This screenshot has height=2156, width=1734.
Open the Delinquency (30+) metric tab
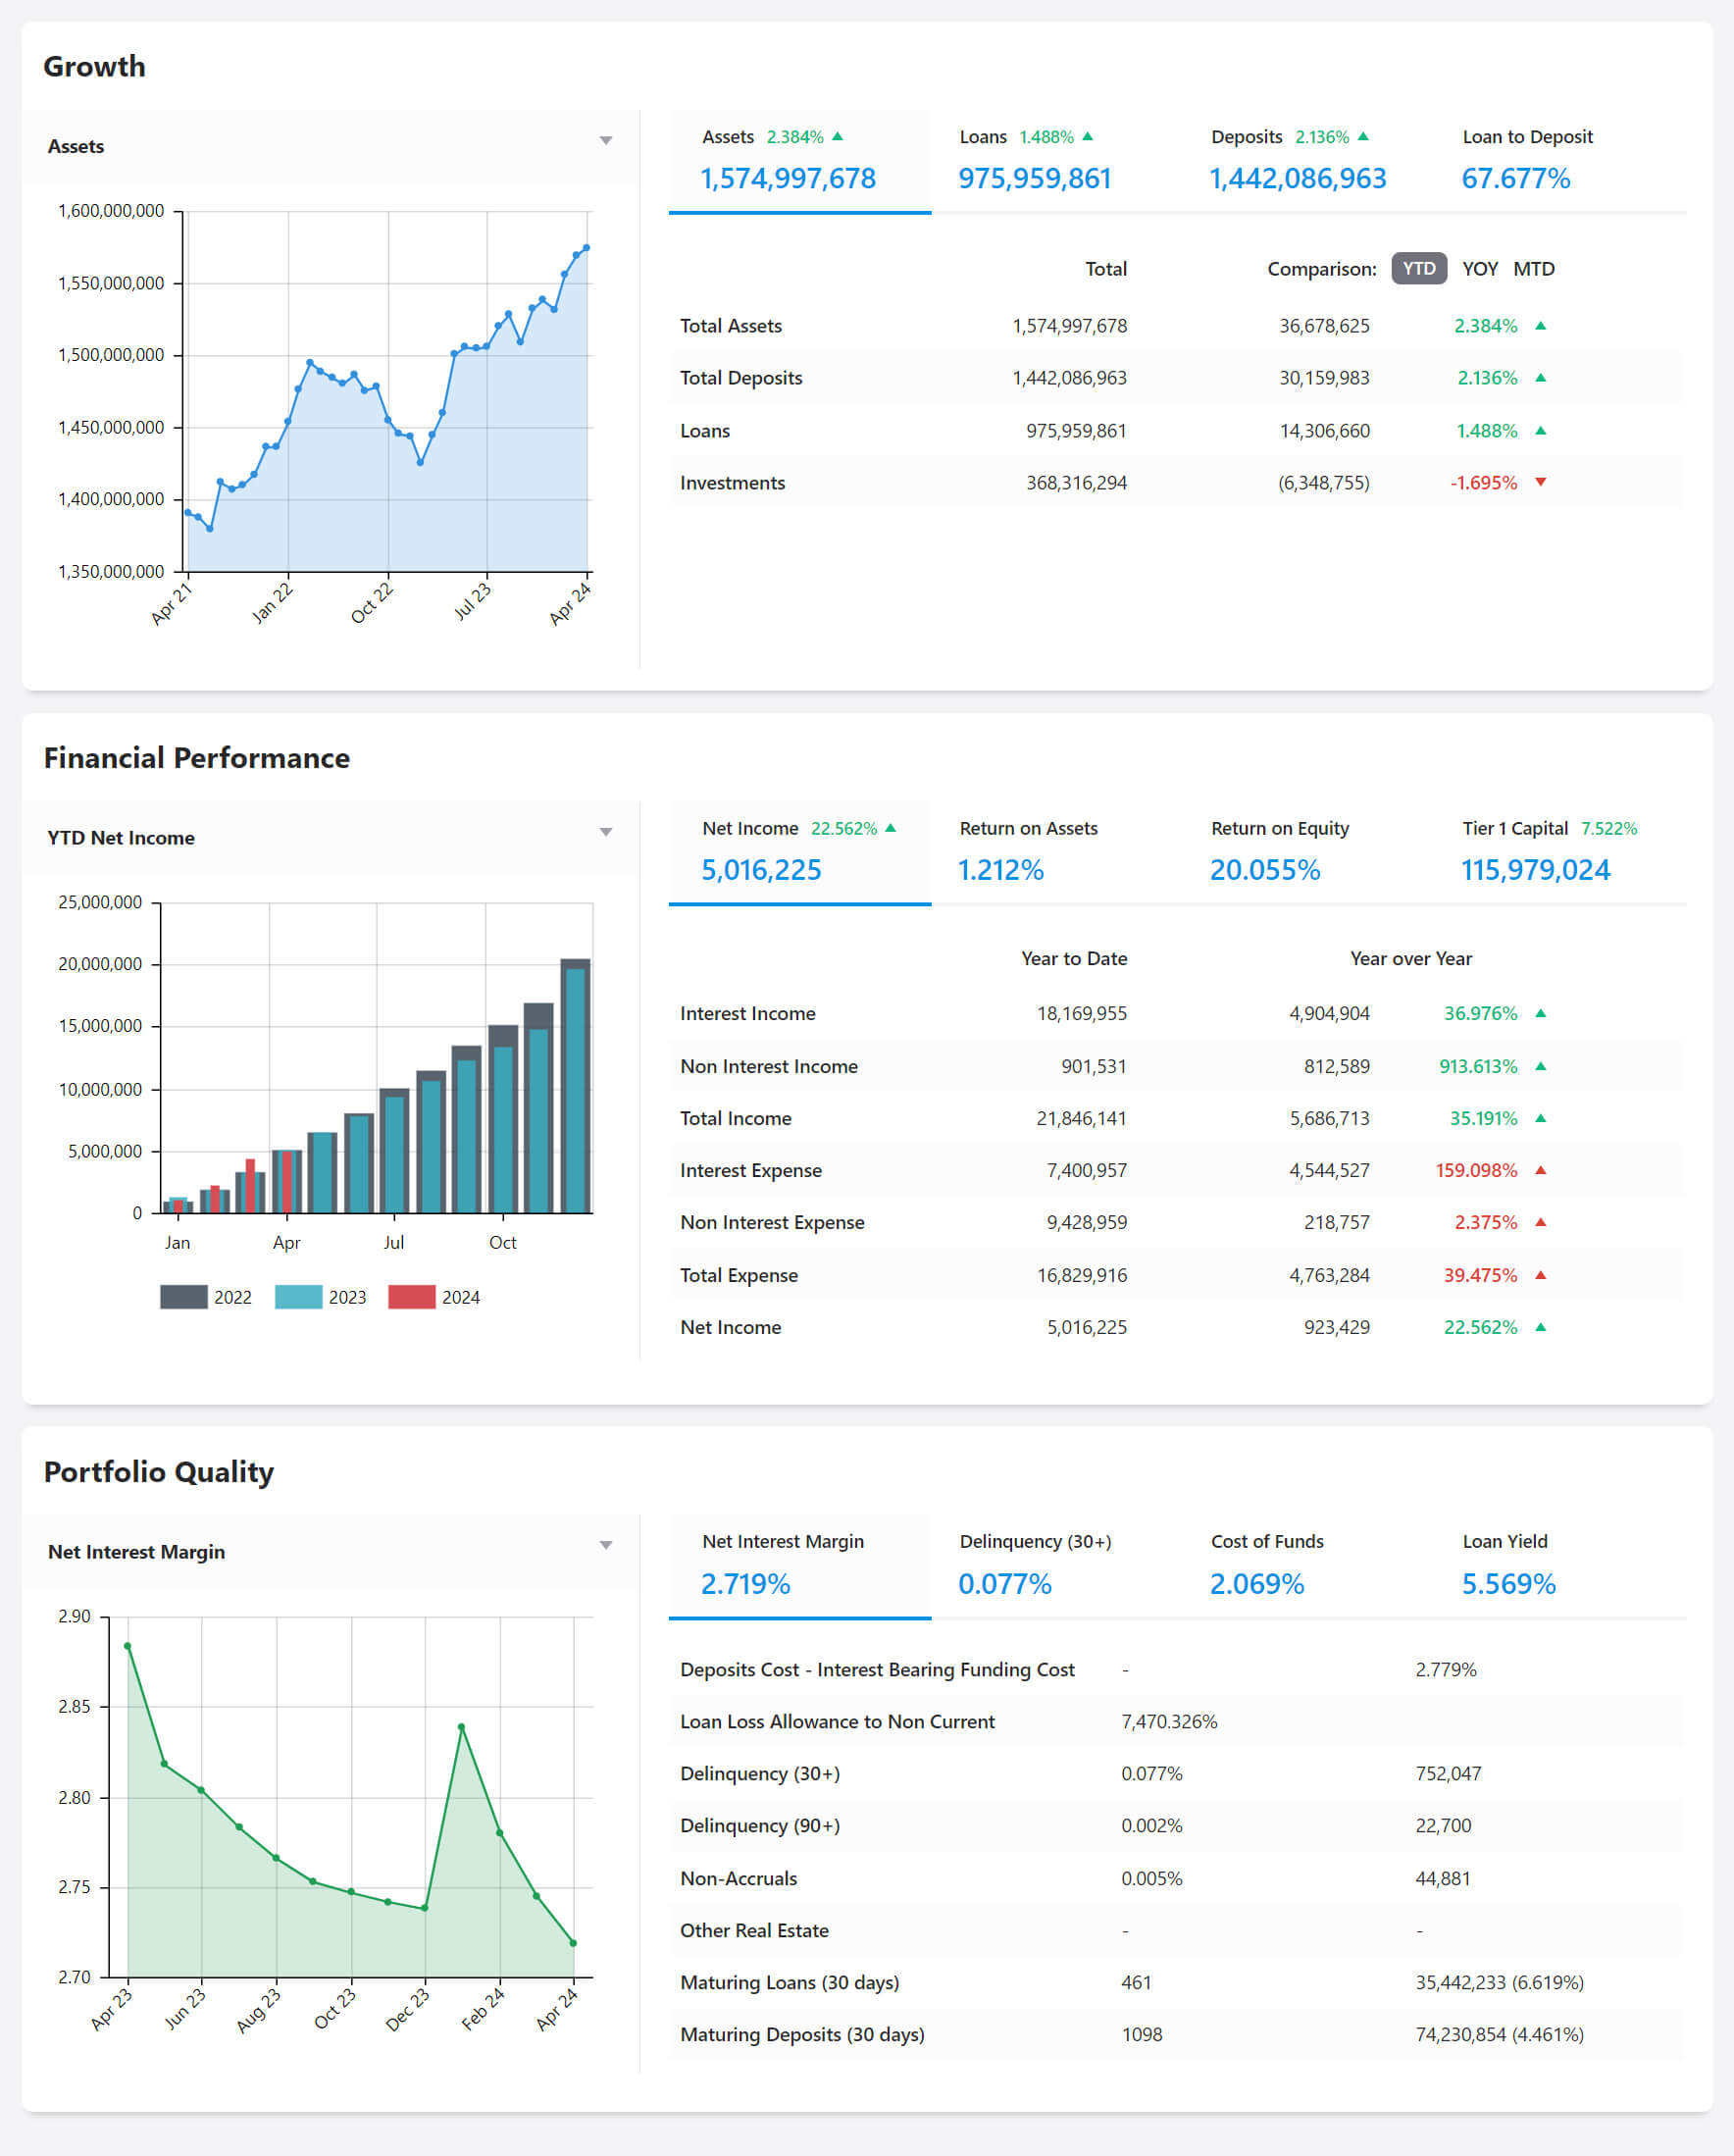click(1034, 1564)
